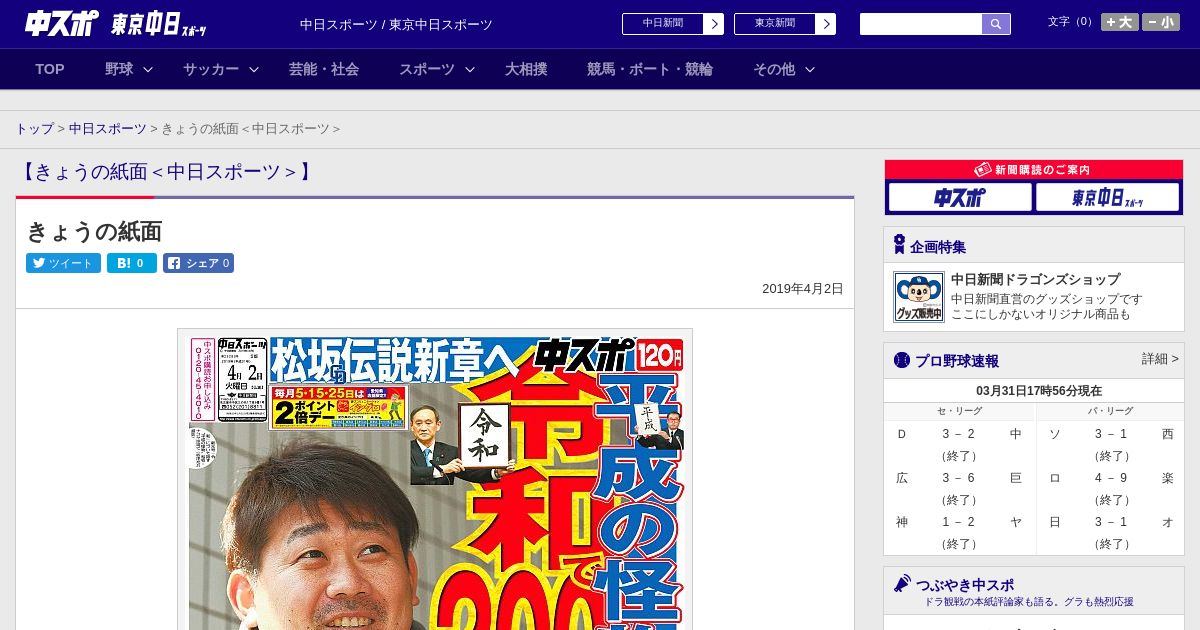Click the 企画特集 ribbon icon

pos(898,245)
